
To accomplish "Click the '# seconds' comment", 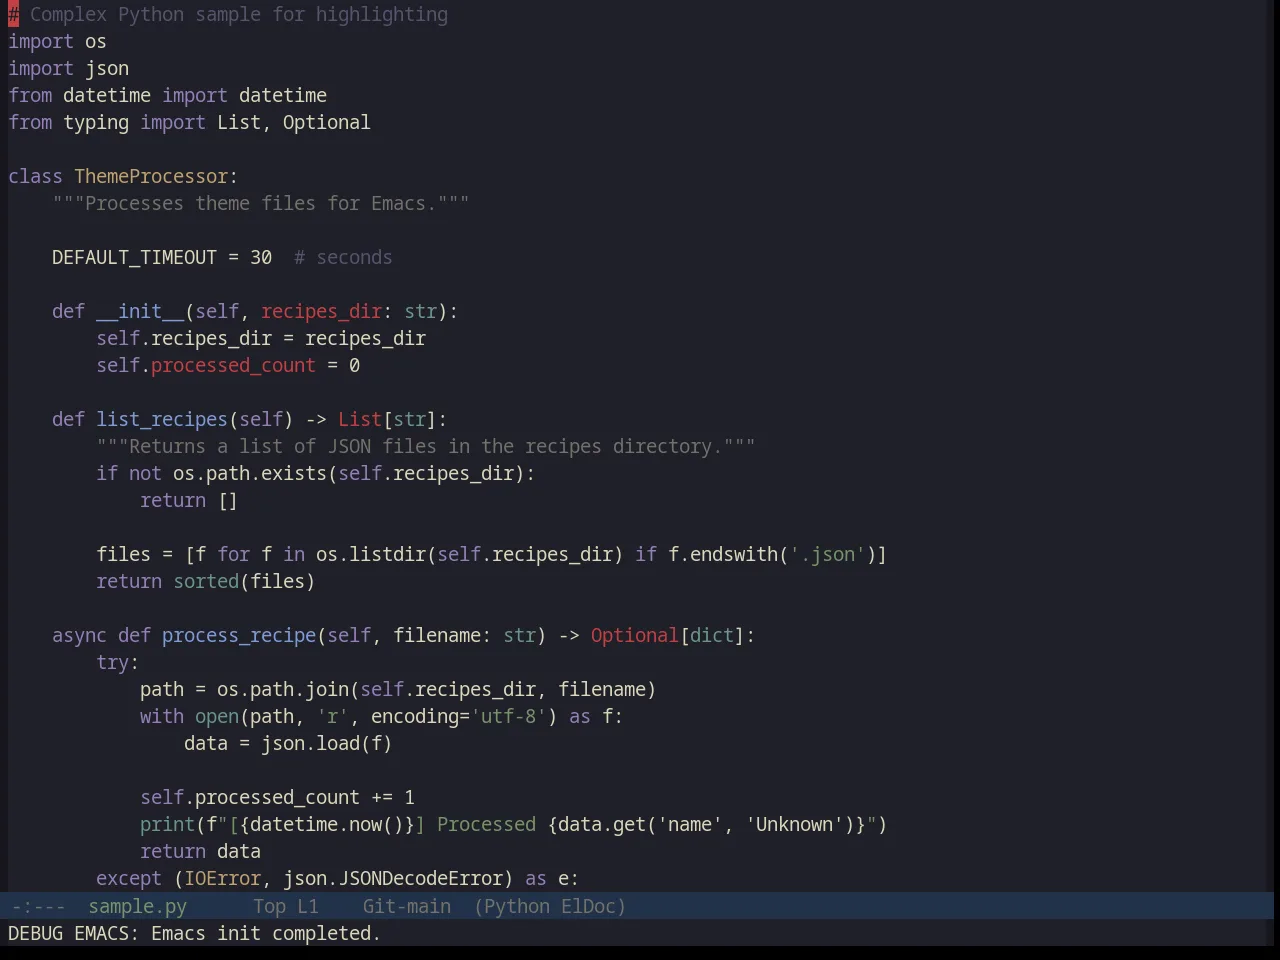I will point(343,257).
